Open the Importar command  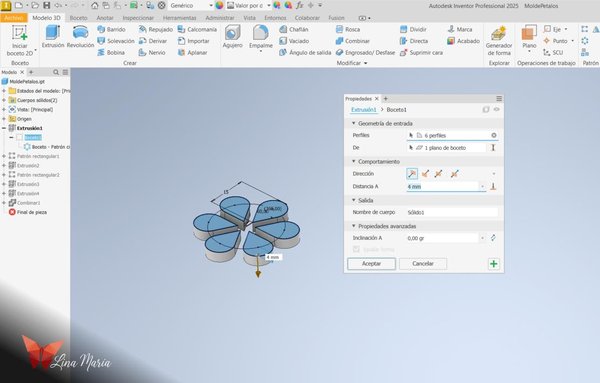click(194, 41)
